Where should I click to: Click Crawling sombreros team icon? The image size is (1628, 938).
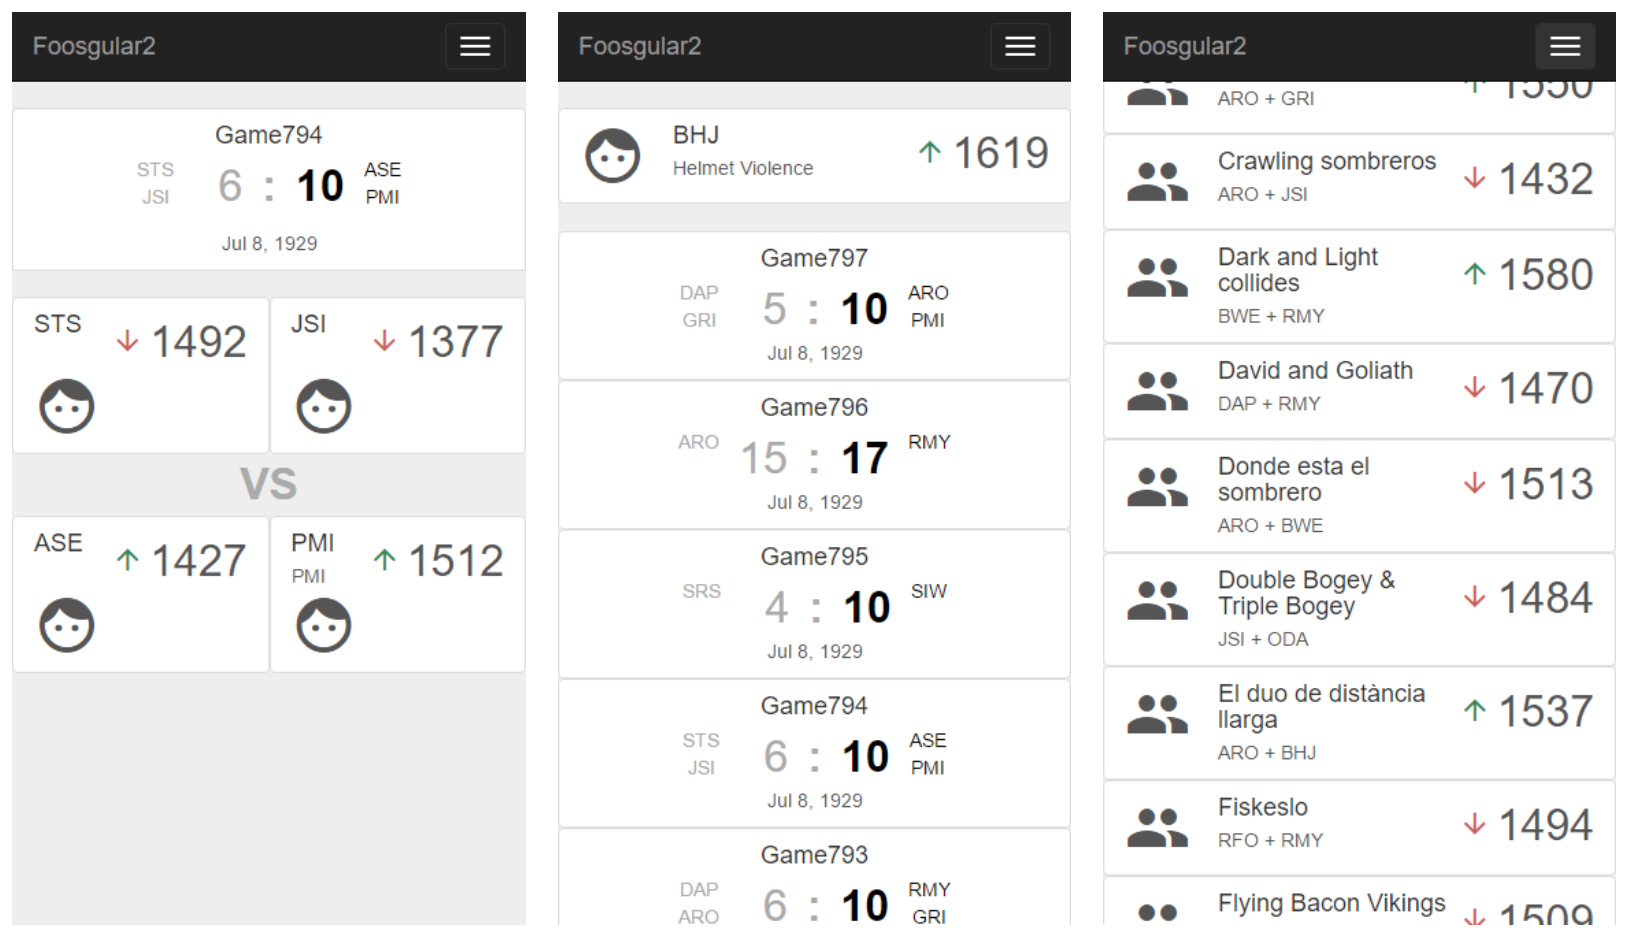(x=1157, y=182)
